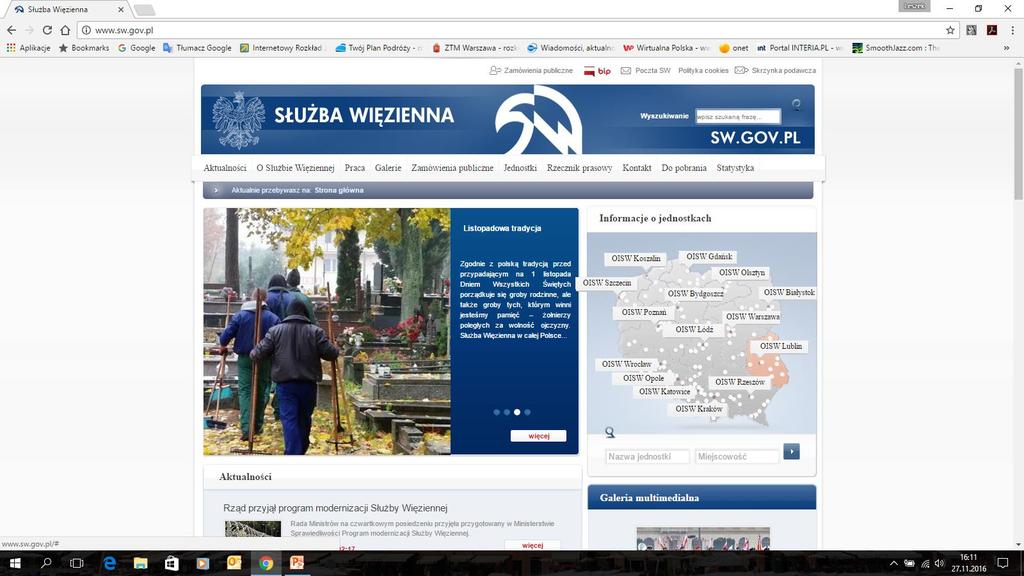Click the cemetery slideshow photo
This screenshot has width=1024, height=576.
pos(327,331)
